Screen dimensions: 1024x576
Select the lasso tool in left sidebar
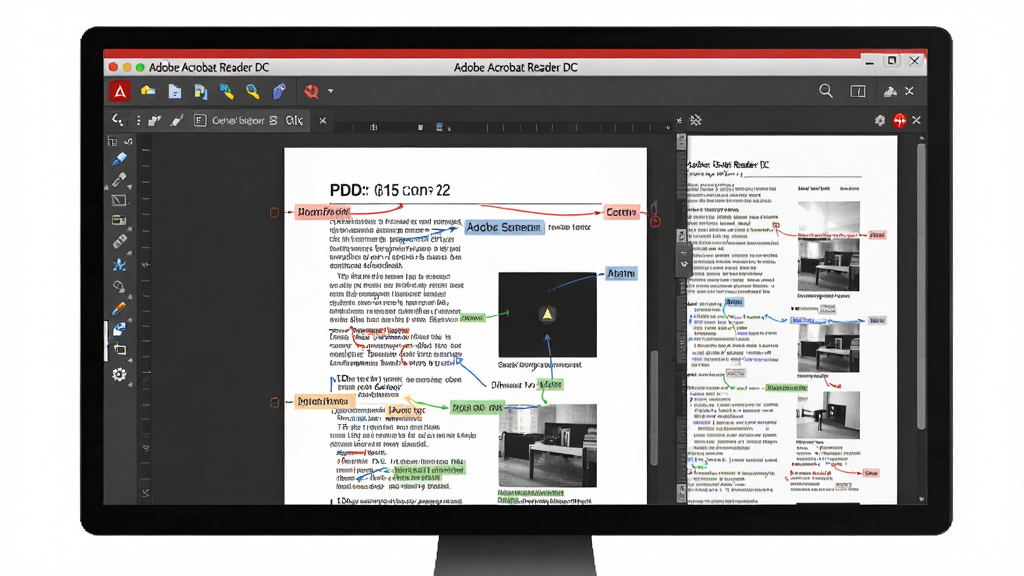click(x=119, y=286)
